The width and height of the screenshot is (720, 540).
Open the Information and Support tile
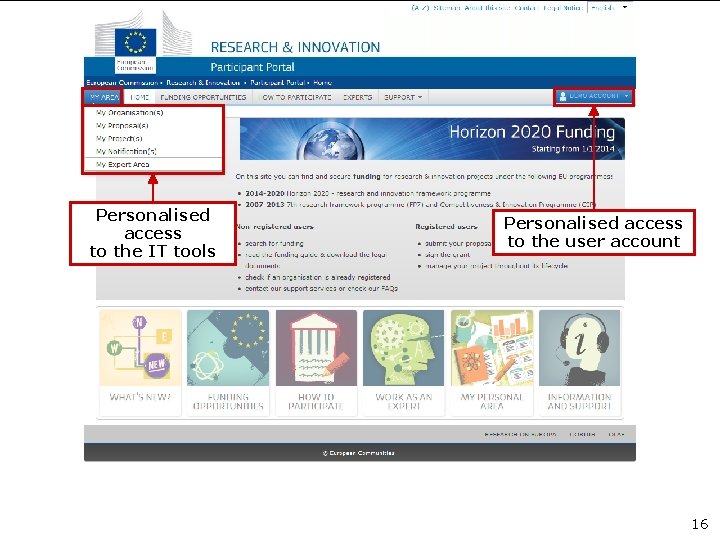[x=579, y=363]
